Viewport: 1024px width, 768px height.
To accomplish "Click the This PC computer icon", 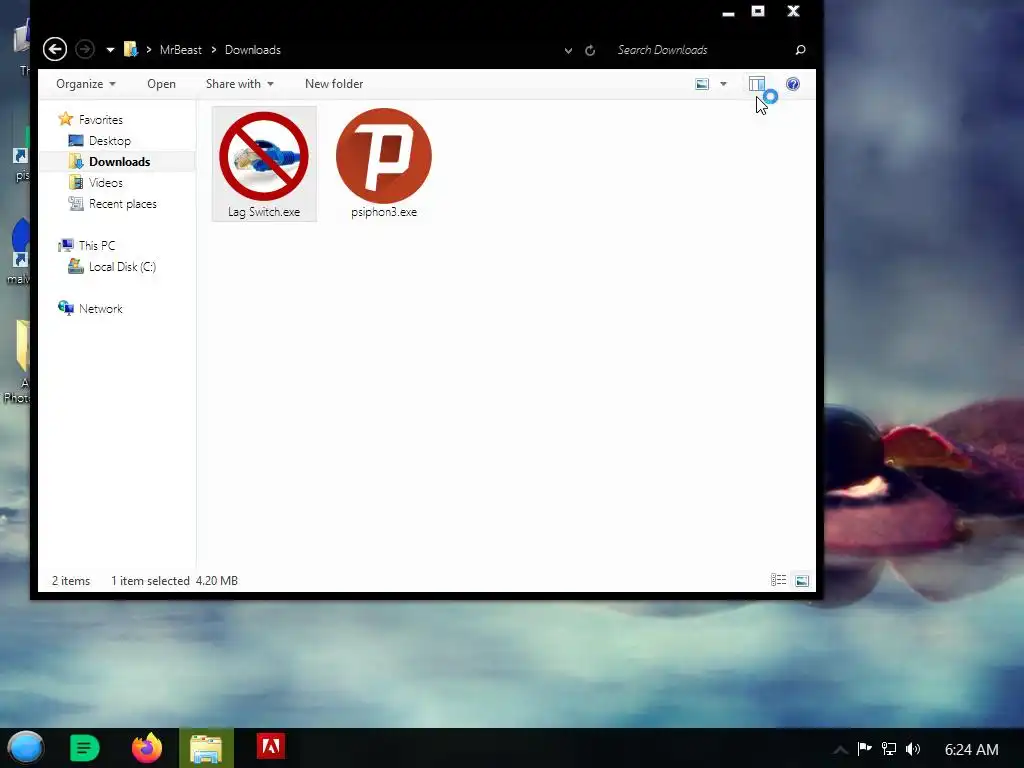I will pyautogui.click(x=66, y=246).
